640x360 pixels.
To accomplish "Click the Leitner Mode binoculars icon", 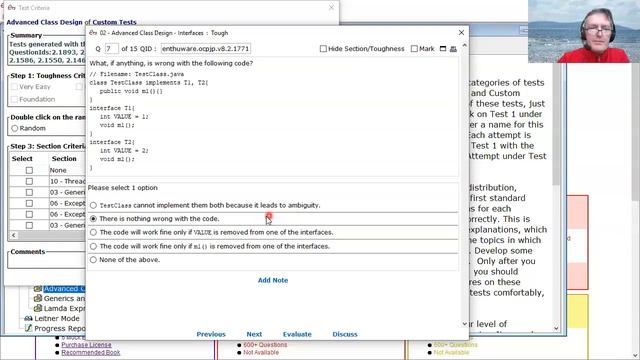I will (28, 318).
